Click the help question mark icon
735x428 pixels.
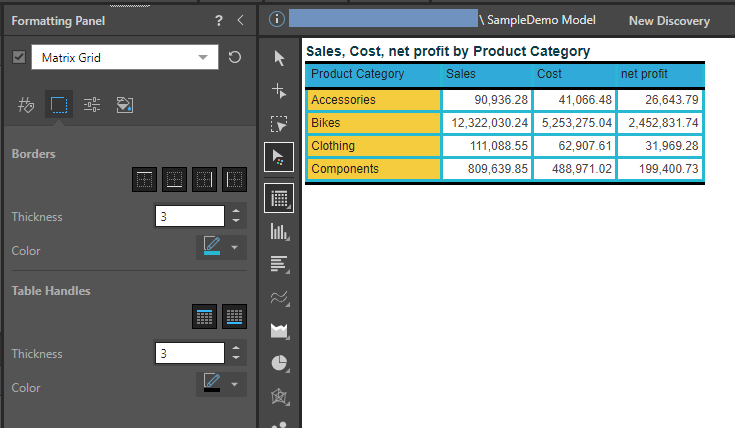click(x=219, y=20)
